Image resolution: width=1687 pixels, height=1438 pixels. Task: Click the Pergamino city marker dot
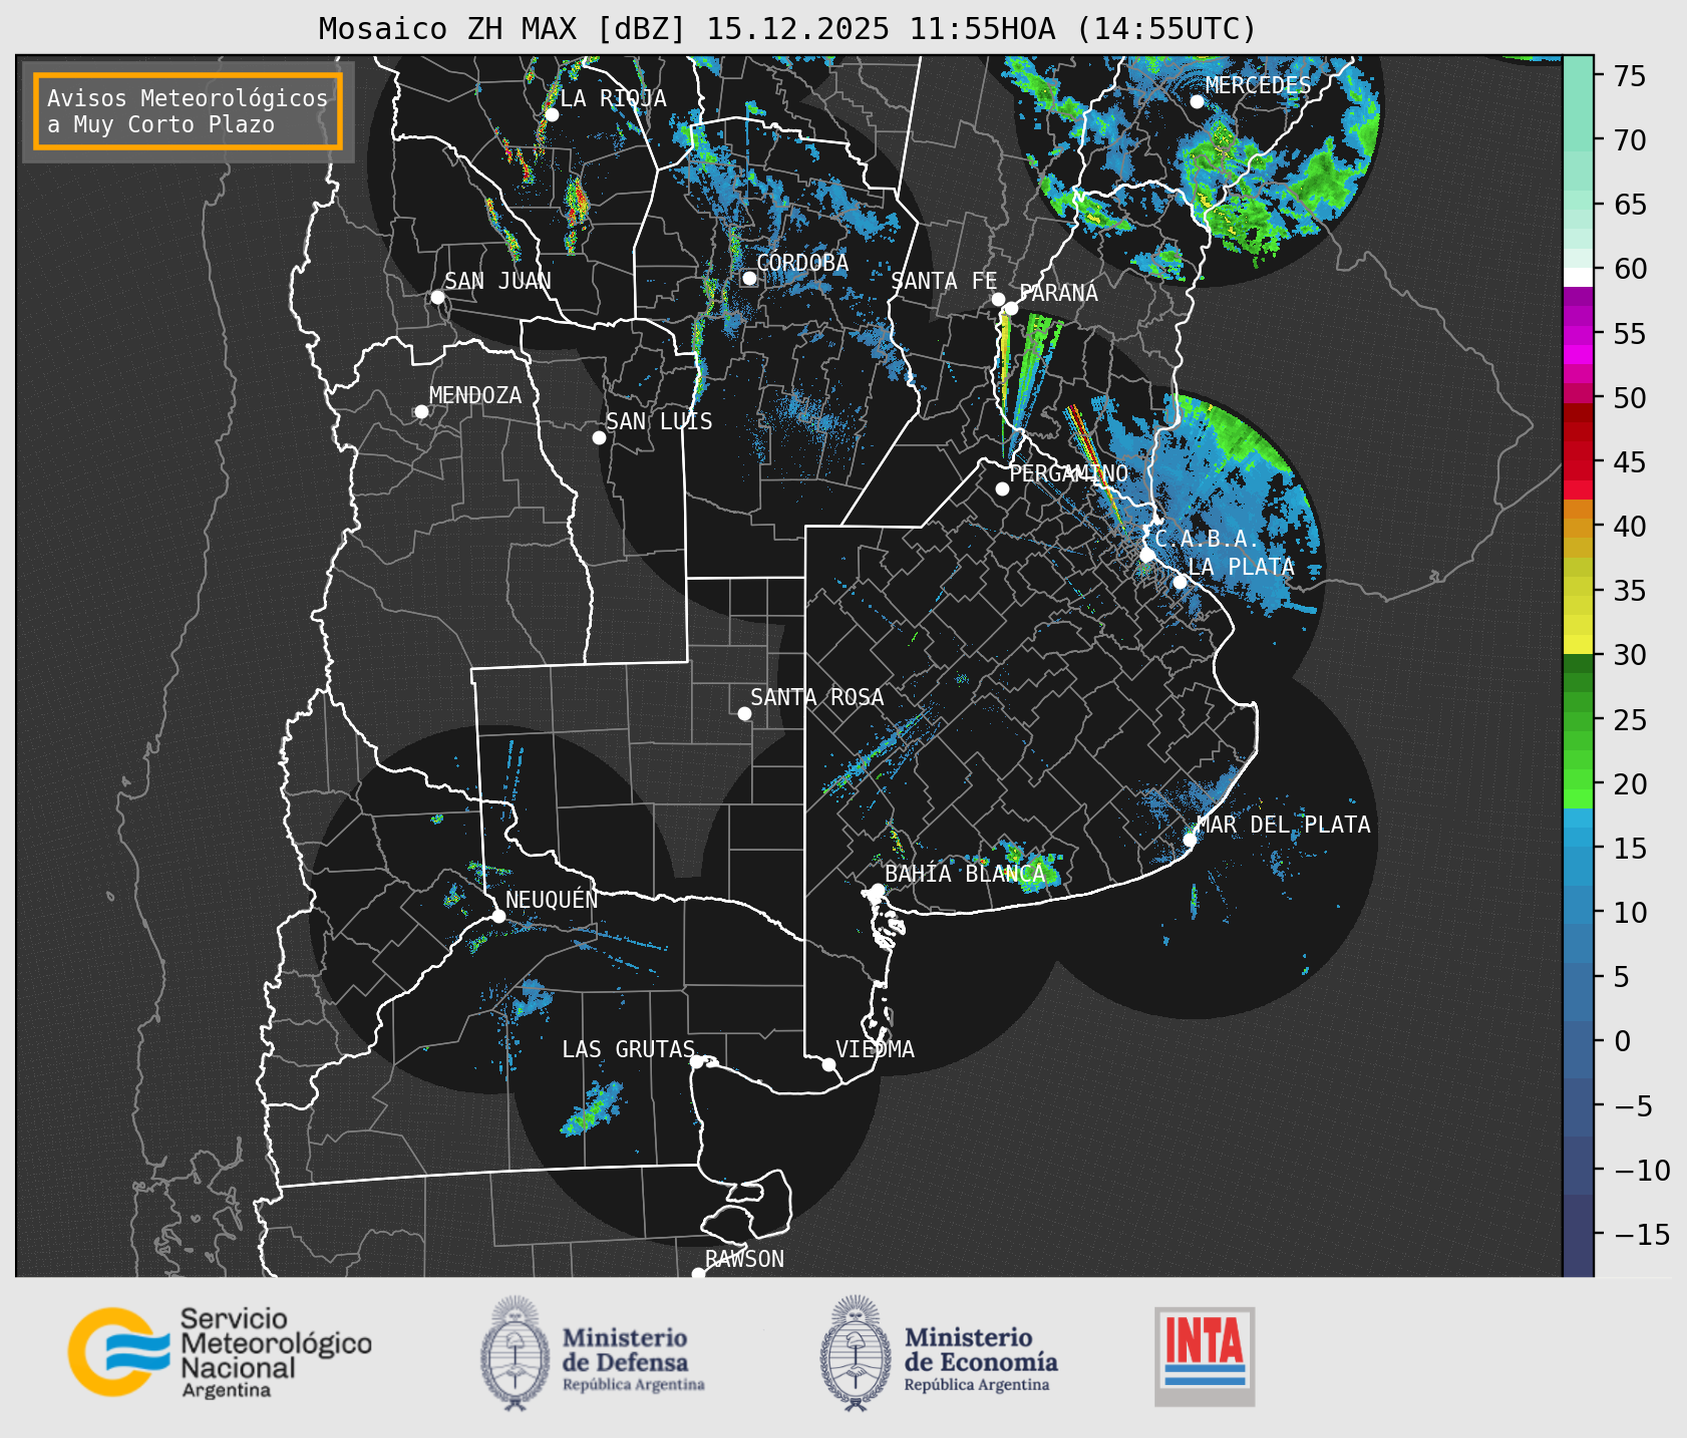(x=1002, y=489)
